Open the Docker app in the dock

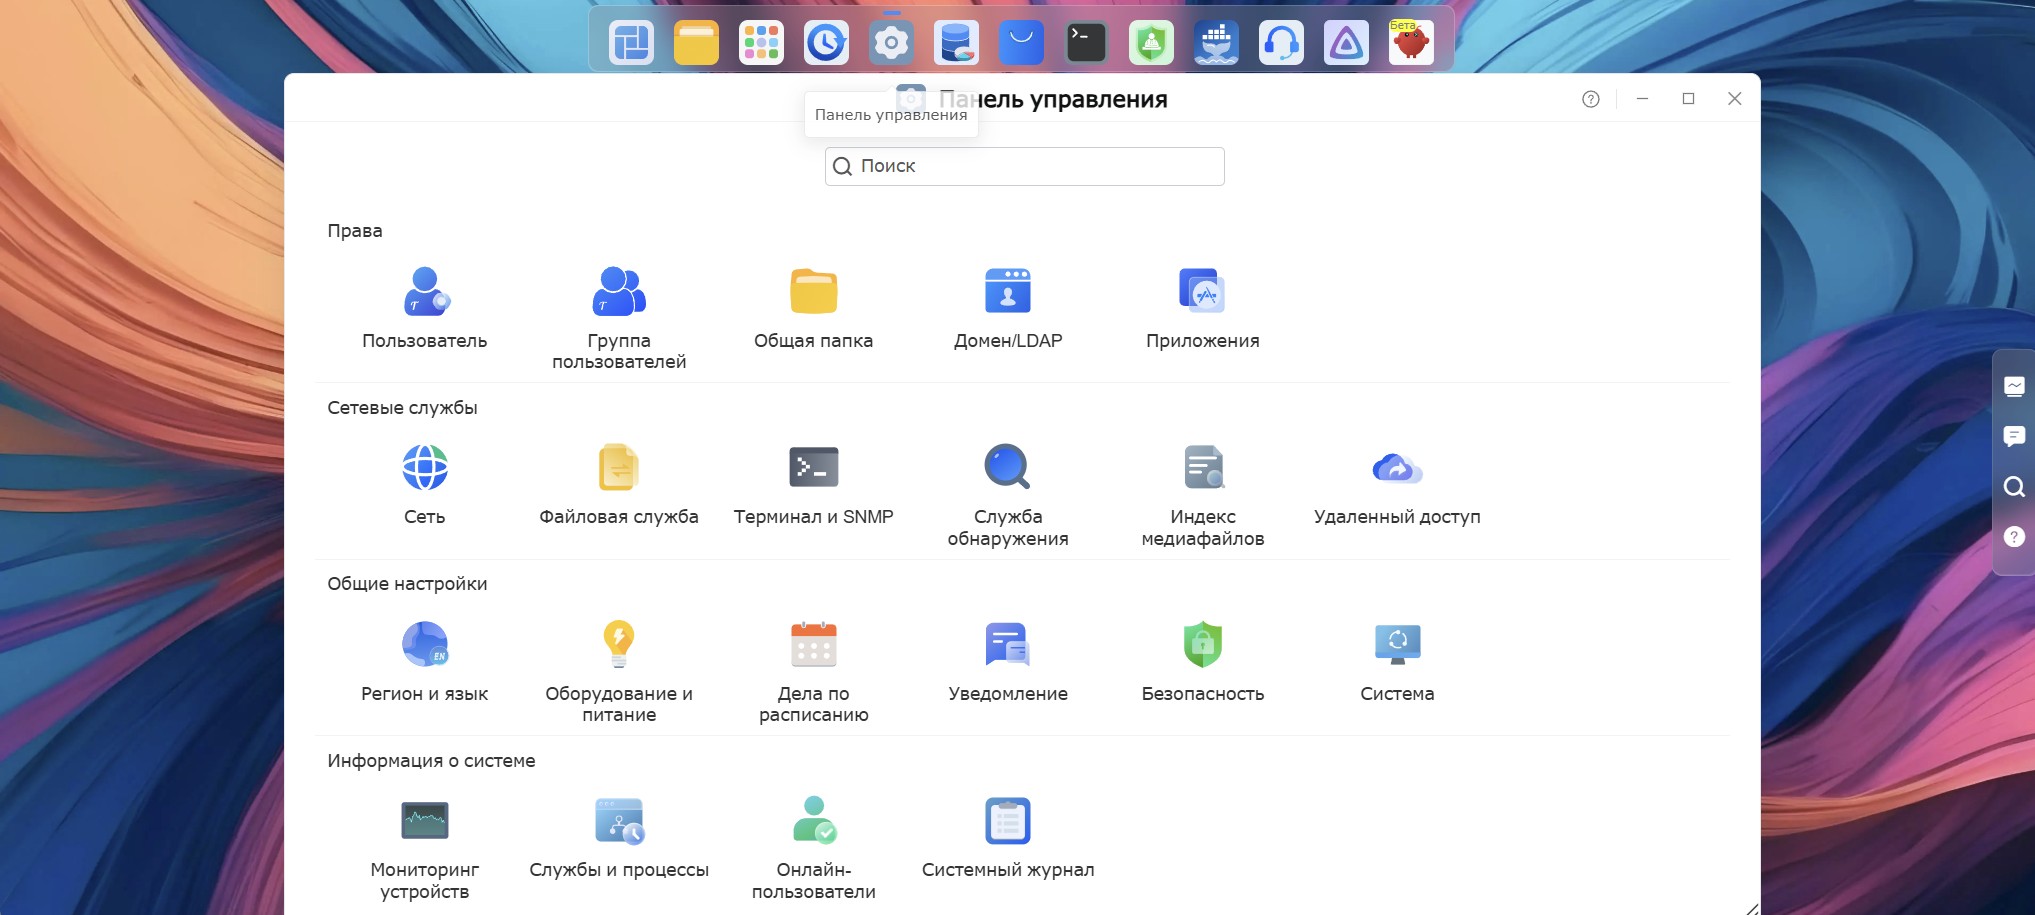tap(1216, 43)
